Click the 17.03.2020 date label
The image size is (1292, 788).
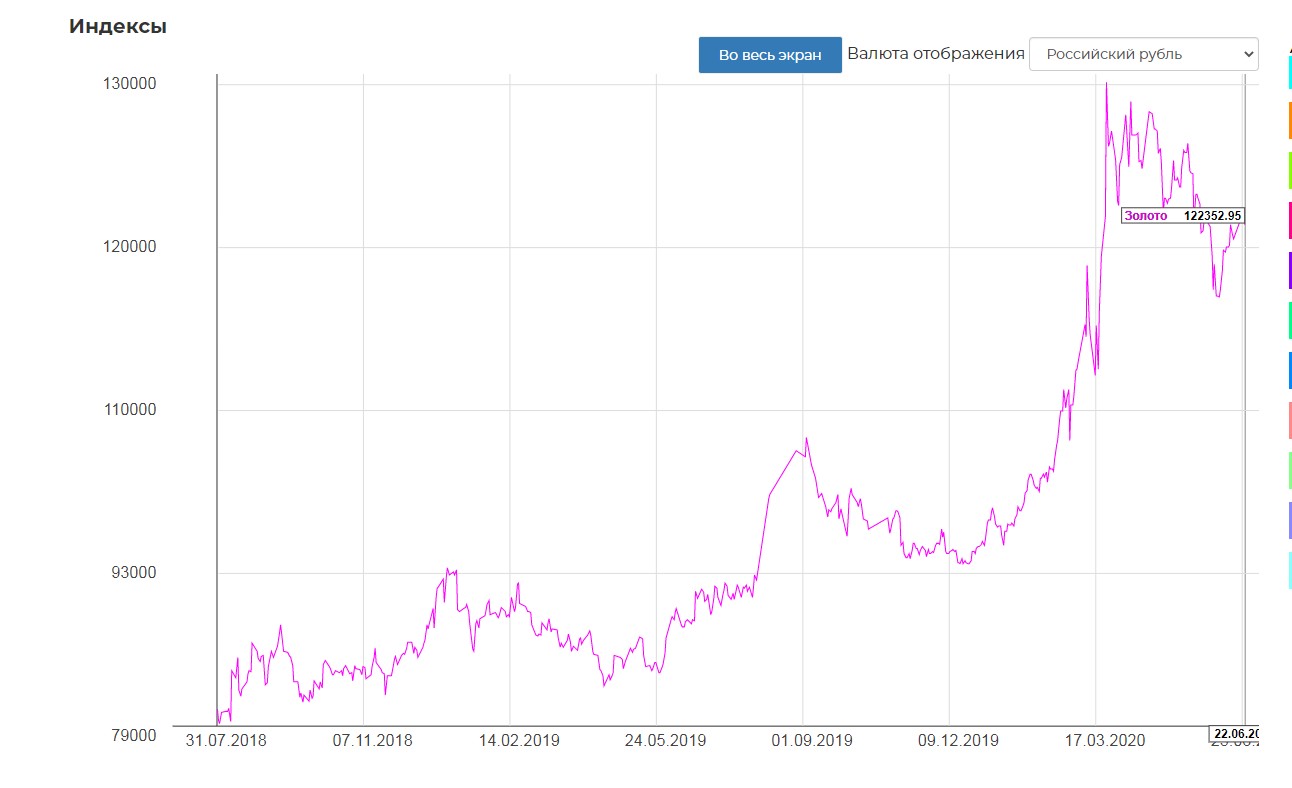(1105, 741)
